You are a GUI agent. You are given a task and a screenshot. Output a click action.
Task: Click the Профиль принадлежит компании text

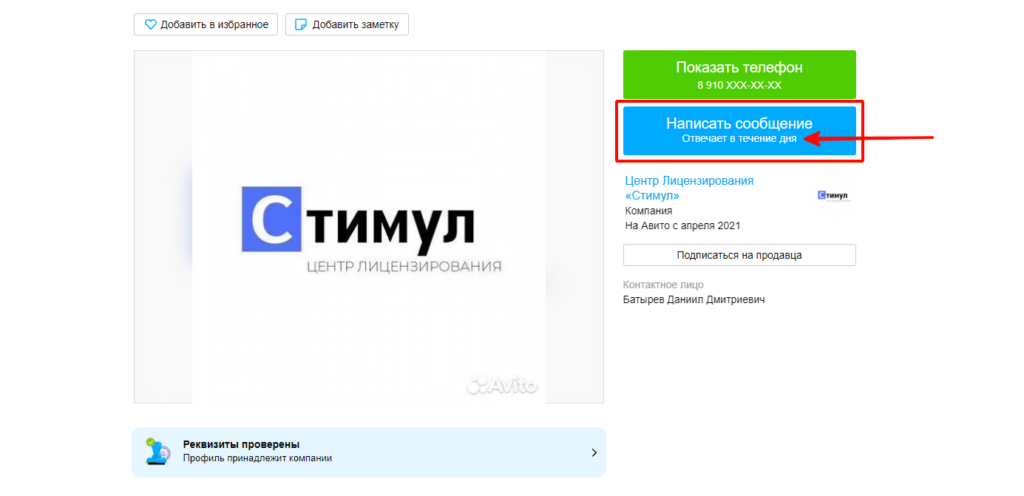pos(257,459)
